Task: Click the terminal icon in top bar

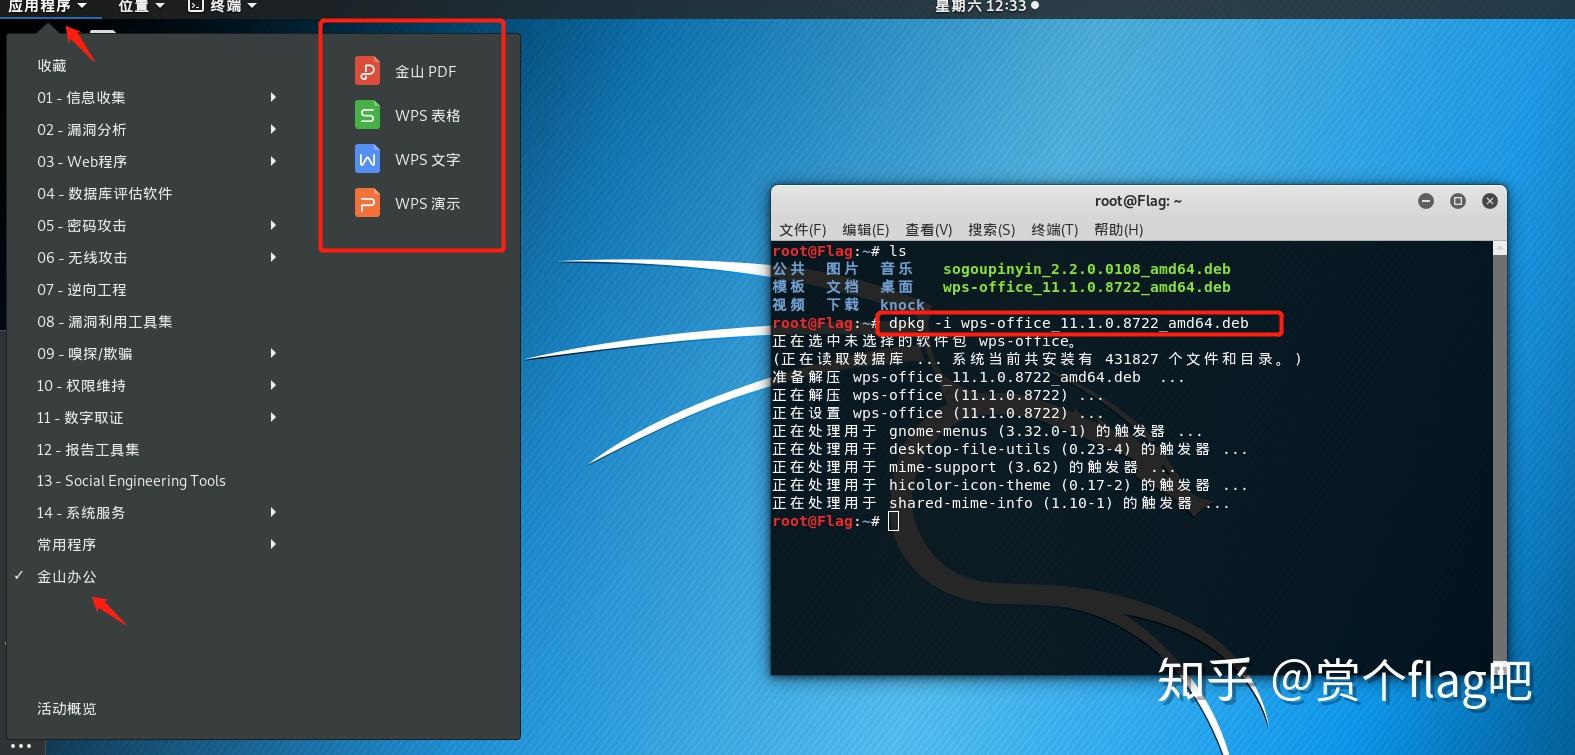Action: coord(196,6)
